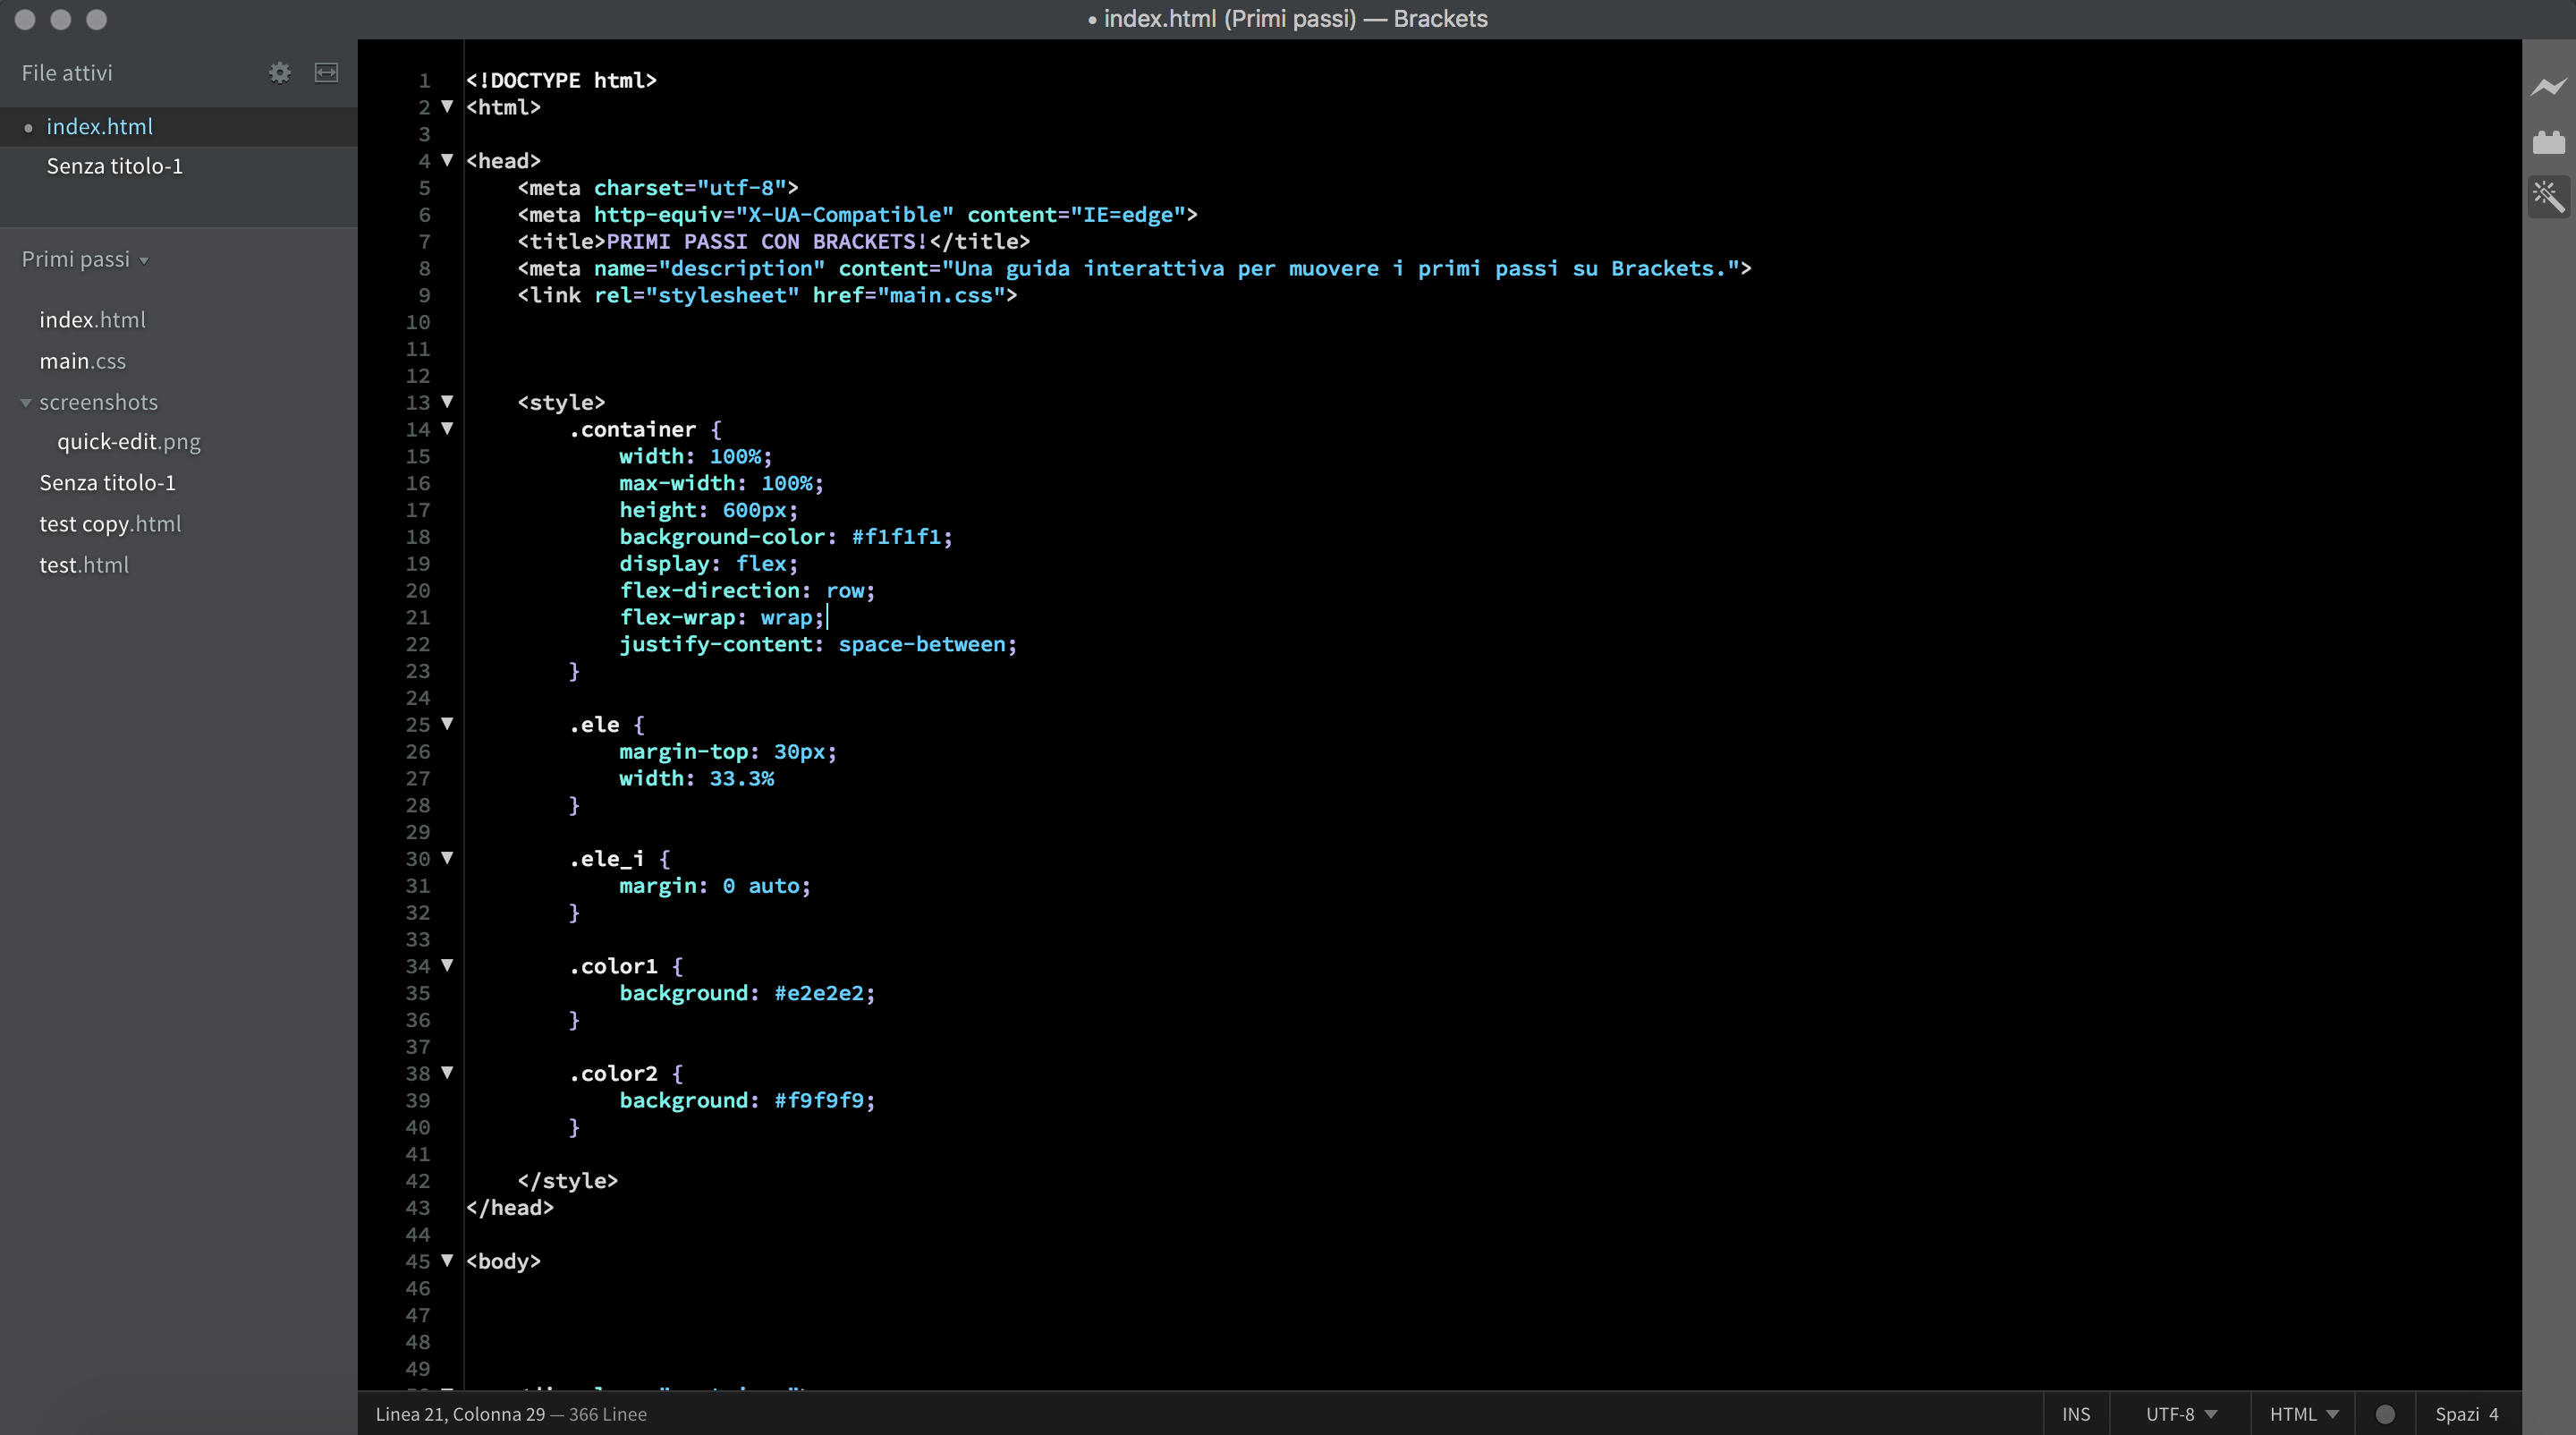Click the linting status circle icon
Viewport: 2576px width, 1435px height.
pyautogui.click(x=2385, y=1414)
